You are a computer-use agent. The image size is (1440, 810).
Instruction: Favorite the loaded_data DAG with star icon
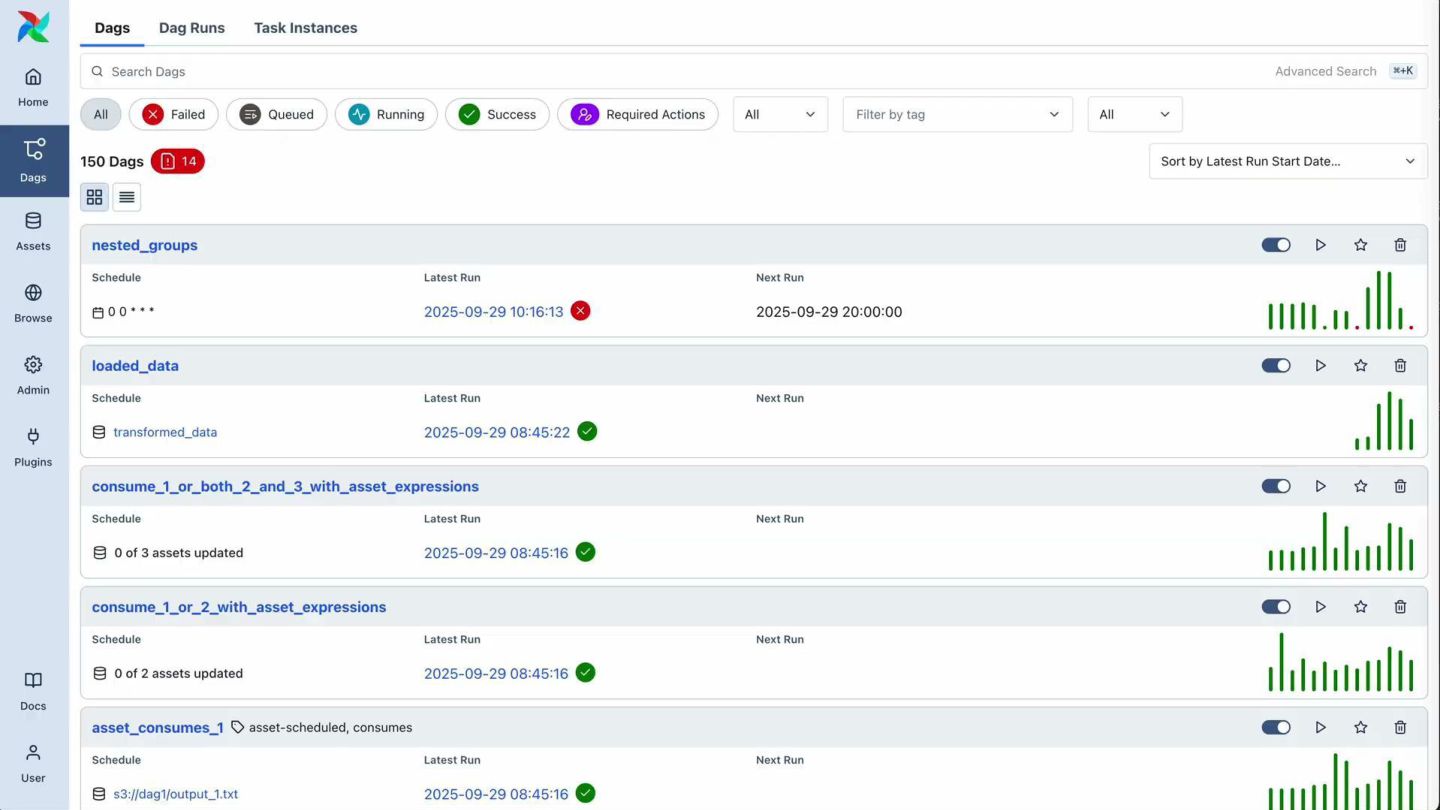[x=1360, y=366]
